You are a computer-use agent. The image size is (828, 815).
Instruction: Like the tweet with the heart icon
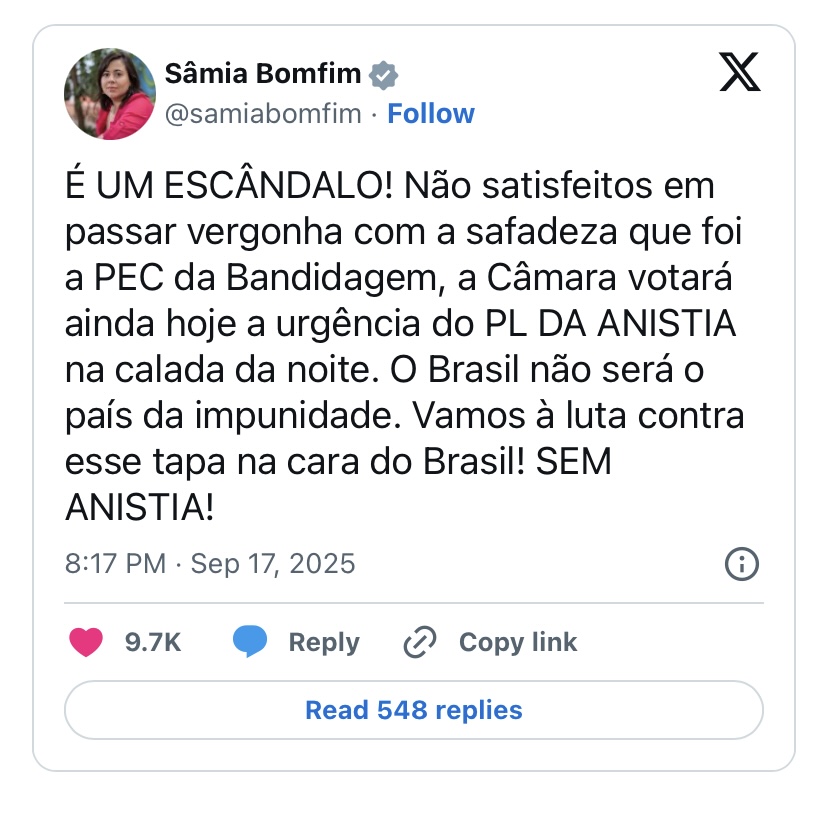click(x=86, y=642)
